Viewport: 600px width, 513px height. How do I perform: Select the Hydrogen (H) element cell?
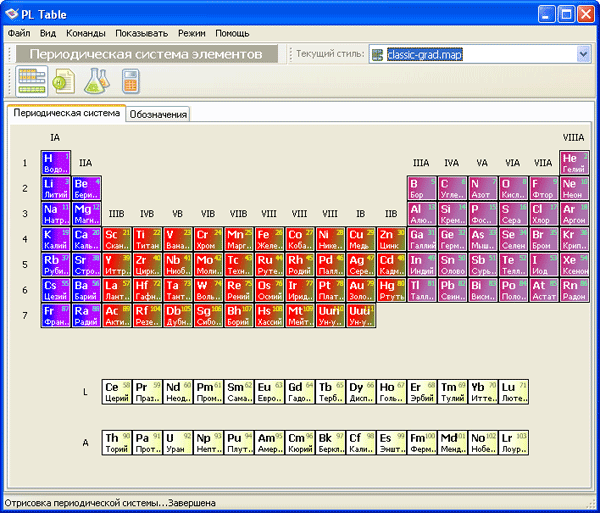tap(55, 162)
